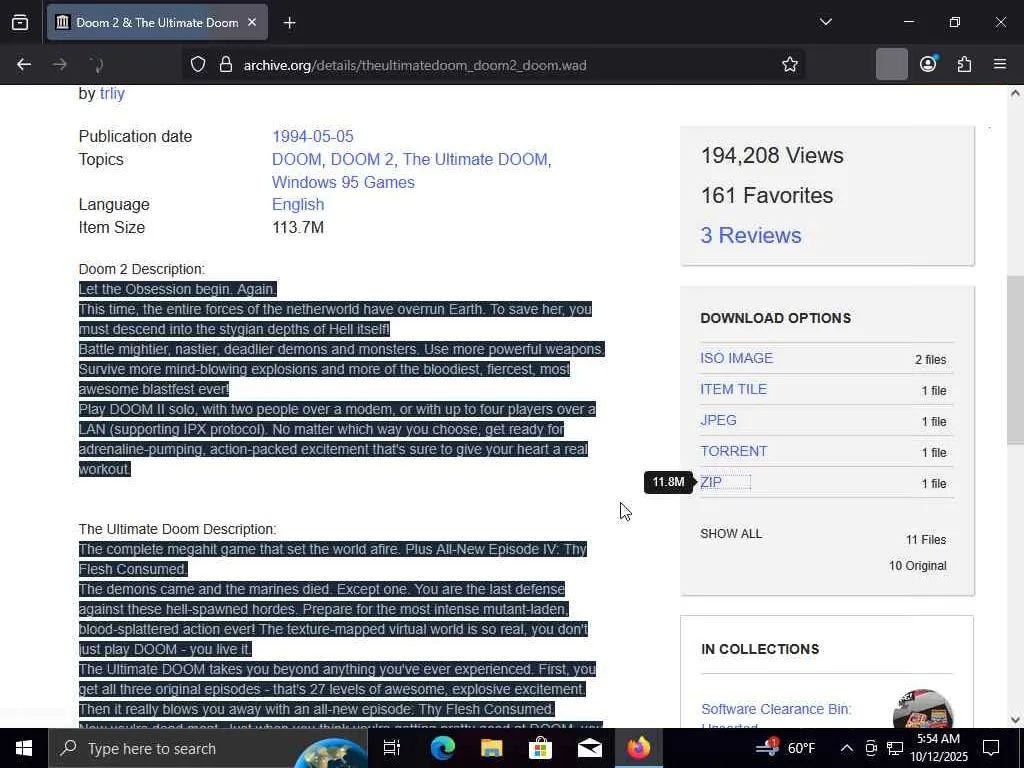Open the Windows 95 Games topic
This screenshot has height=768, width=1024.
pyautogui.click(x=344, y=182)
